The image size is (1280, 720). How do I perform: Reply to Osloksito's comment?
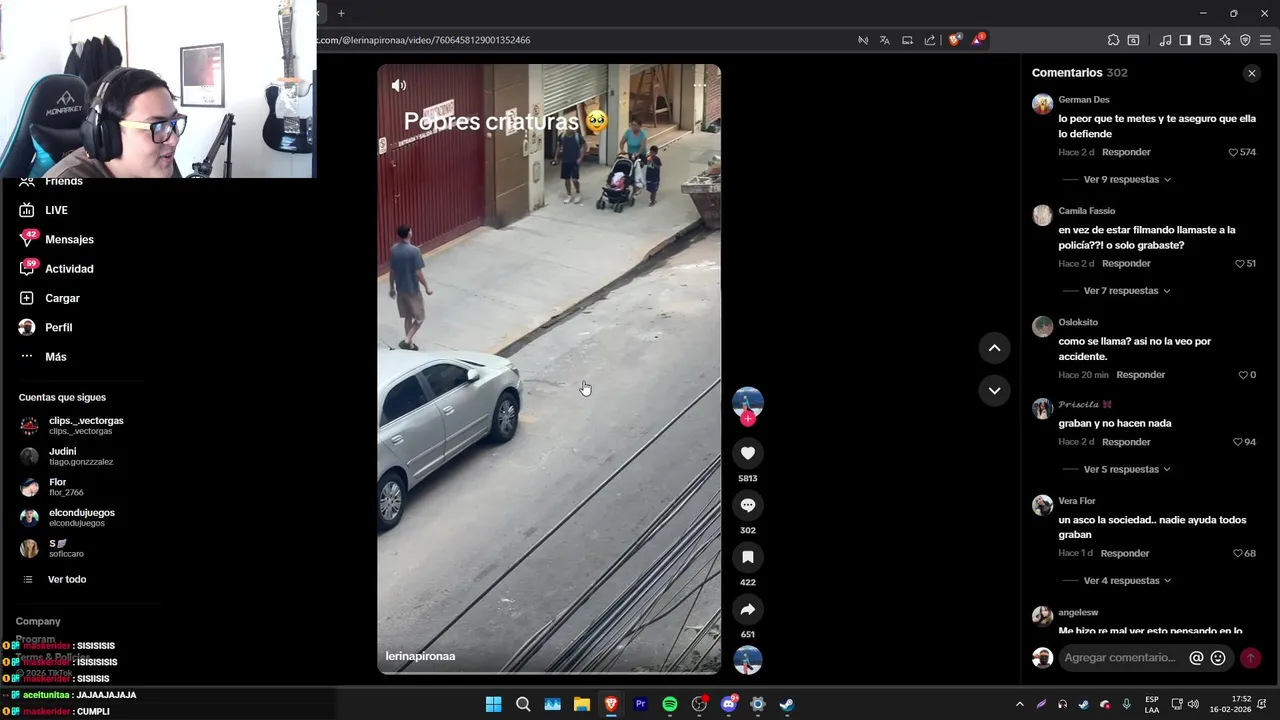pyautogui.click(x=1140, y=375)
